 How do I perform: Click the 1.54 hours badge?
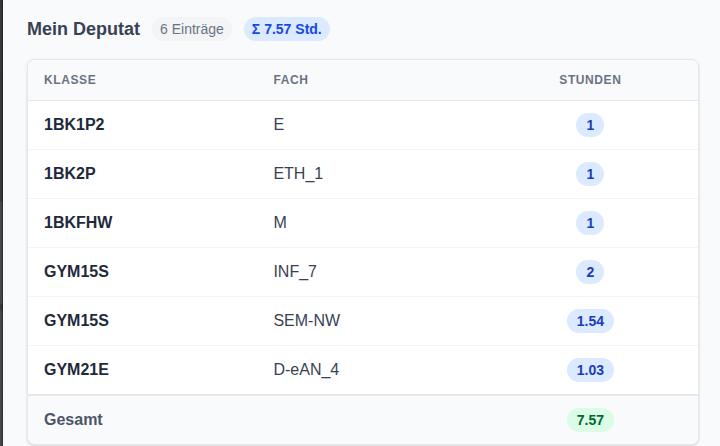click(590, 321)
